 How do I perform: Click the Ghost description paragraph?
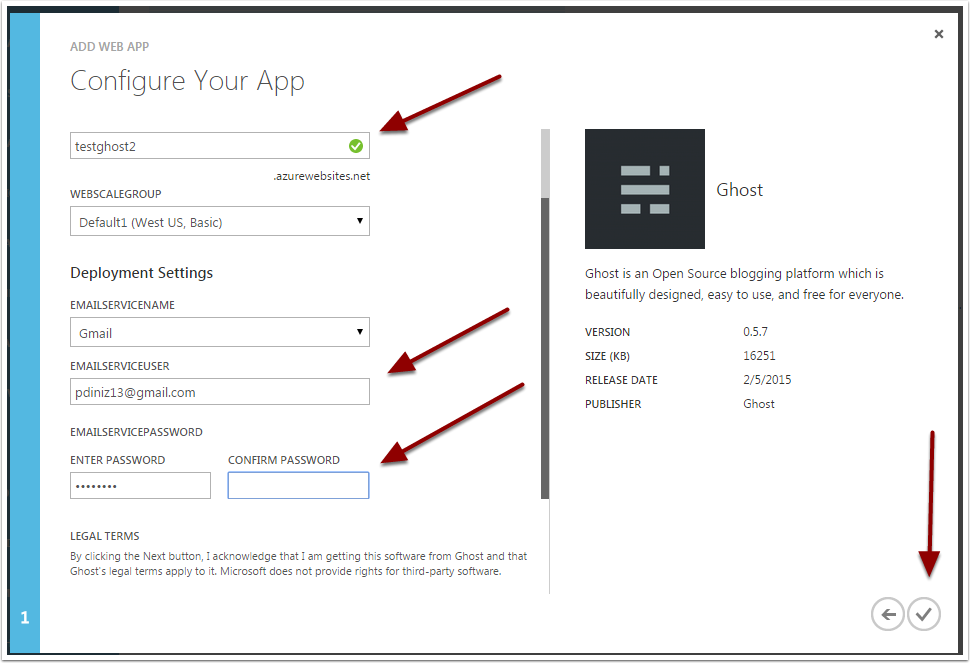click(x=744, y=284)
